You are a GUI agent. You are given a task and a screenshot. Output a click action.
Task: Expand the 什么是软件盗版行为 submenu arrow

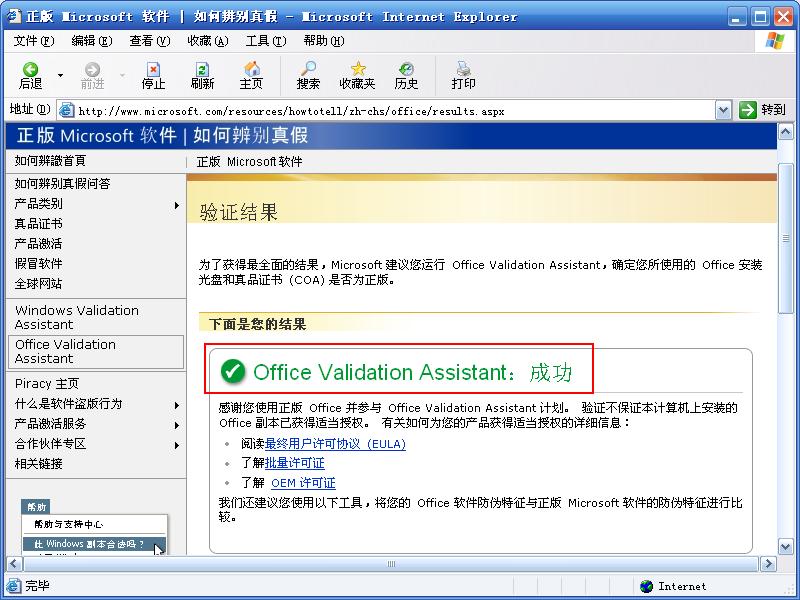177,405
